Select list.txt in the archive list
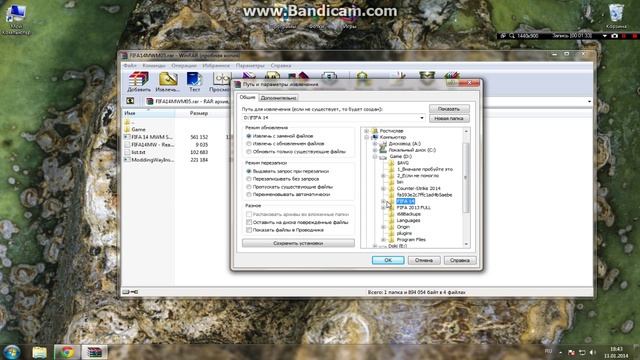Screen dimensions: 640x360 pyautogui.click(x=138, y=152)
